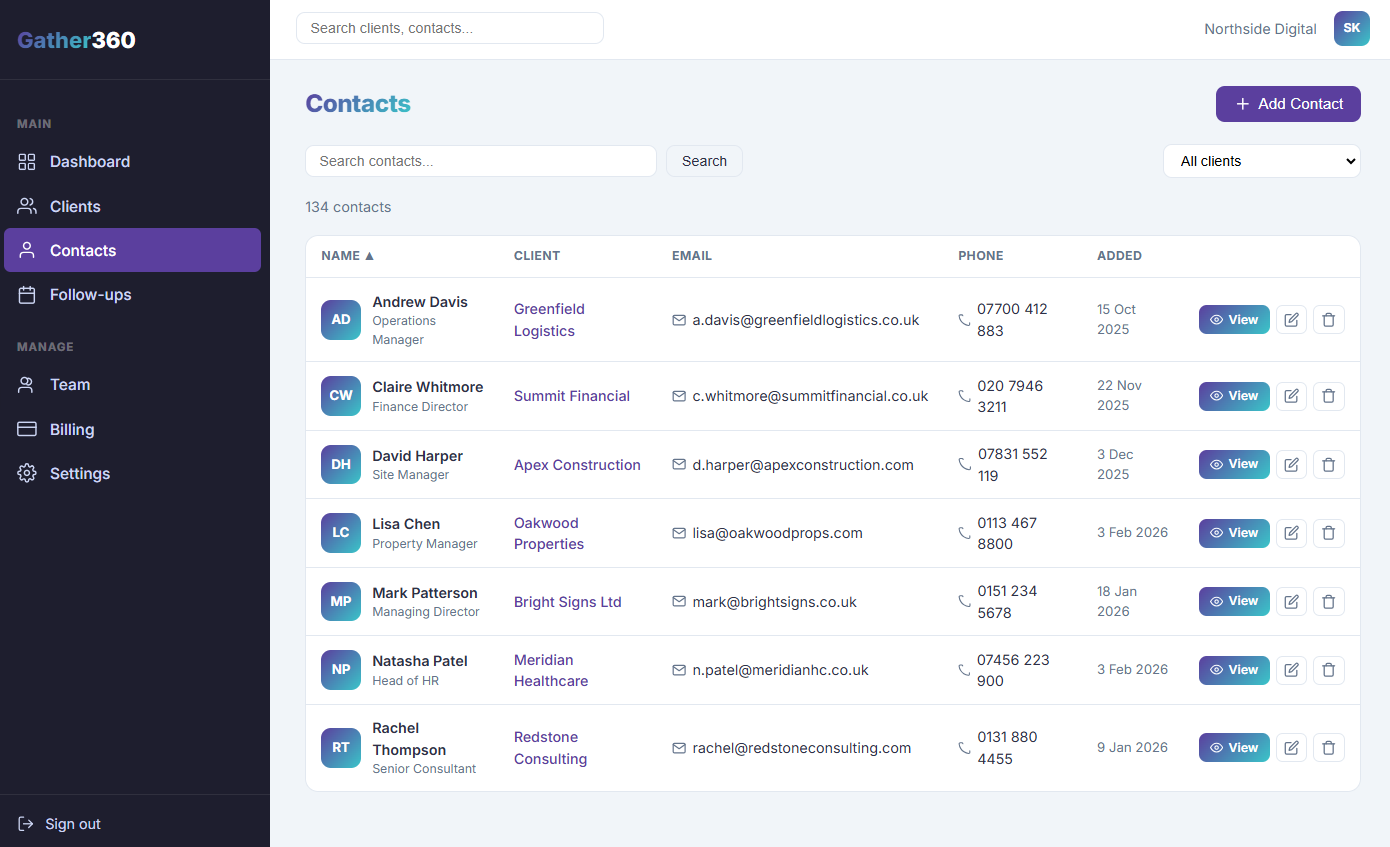Click the phone icon next to Lisa Chen
This screenshot has width=1390, height=847.
963,533
